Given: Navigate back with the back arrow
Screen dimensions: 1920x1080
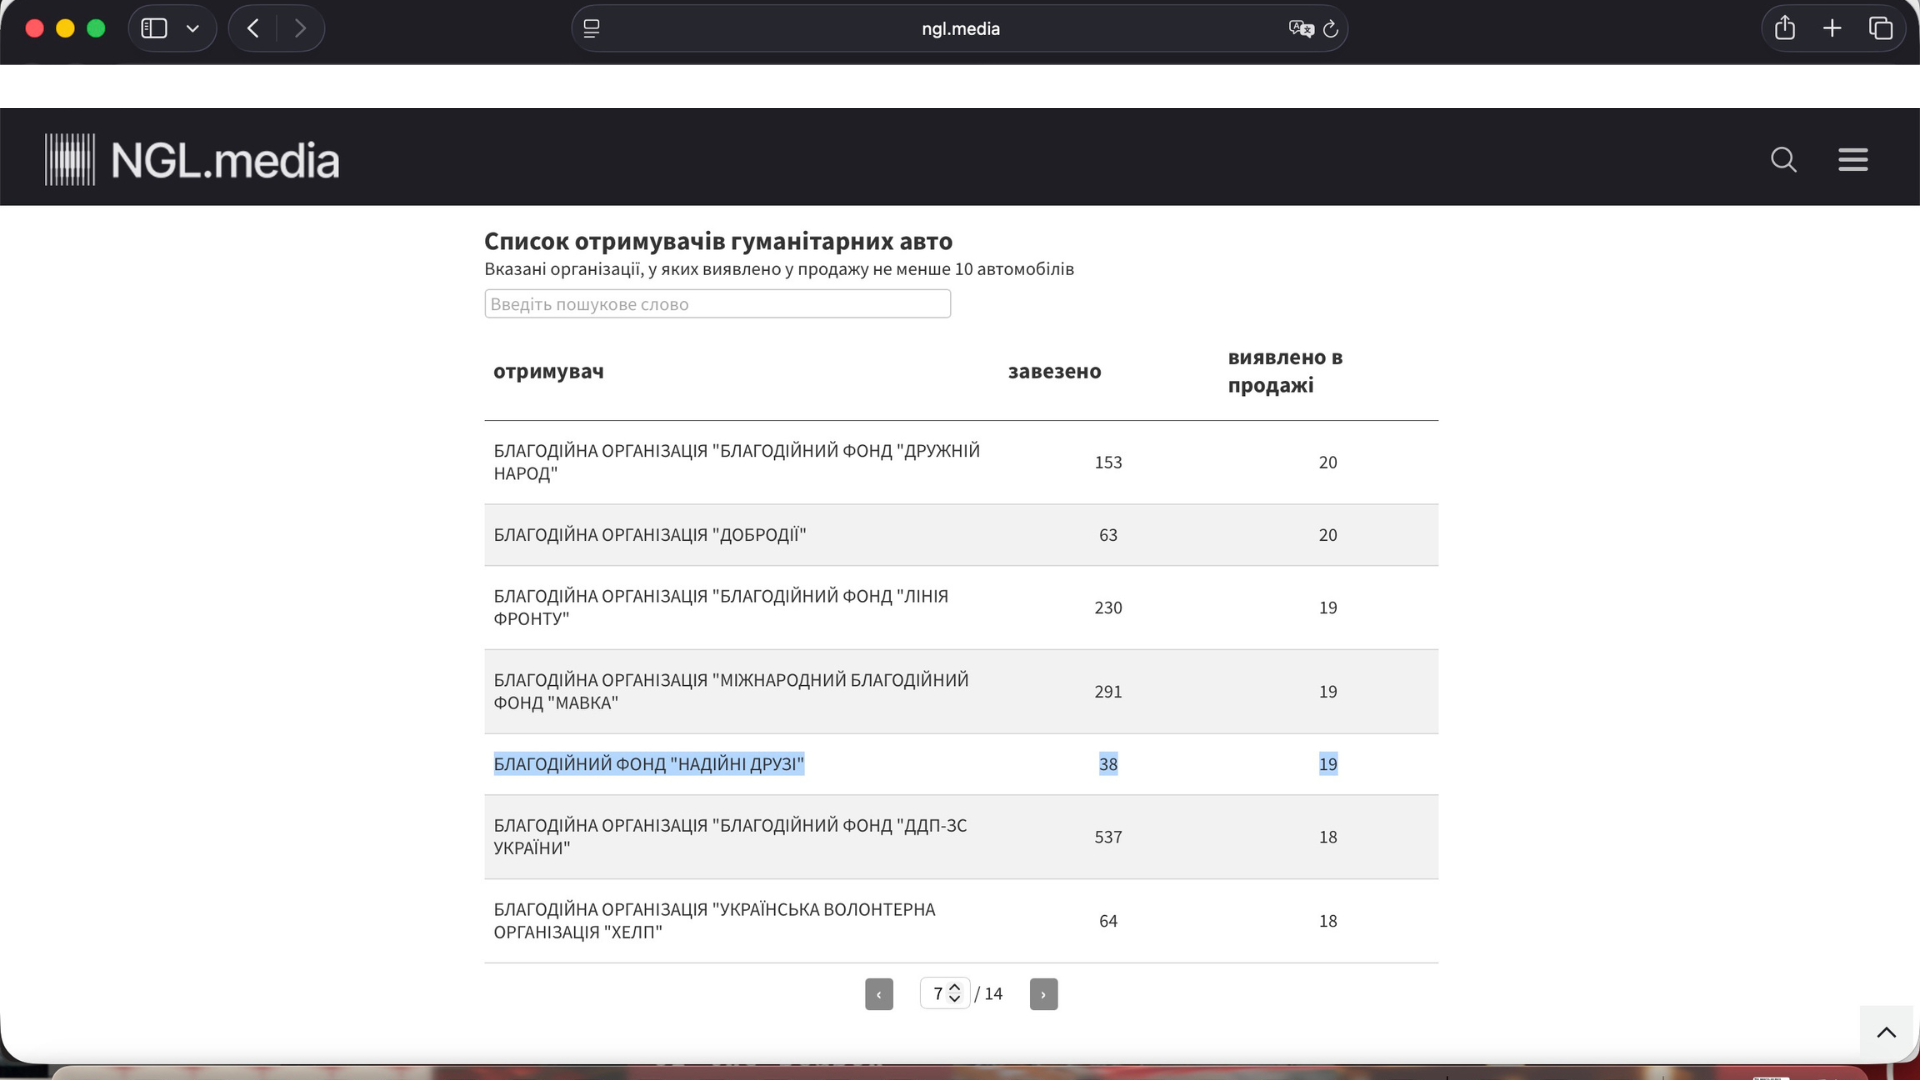Looking at the screenshot, I should pos(252,27).
